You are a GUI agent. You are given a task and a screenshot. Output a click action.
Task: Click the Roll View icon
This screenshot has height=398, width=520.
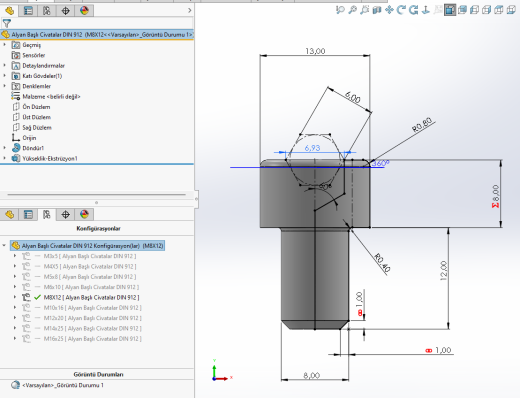(414, 10)
